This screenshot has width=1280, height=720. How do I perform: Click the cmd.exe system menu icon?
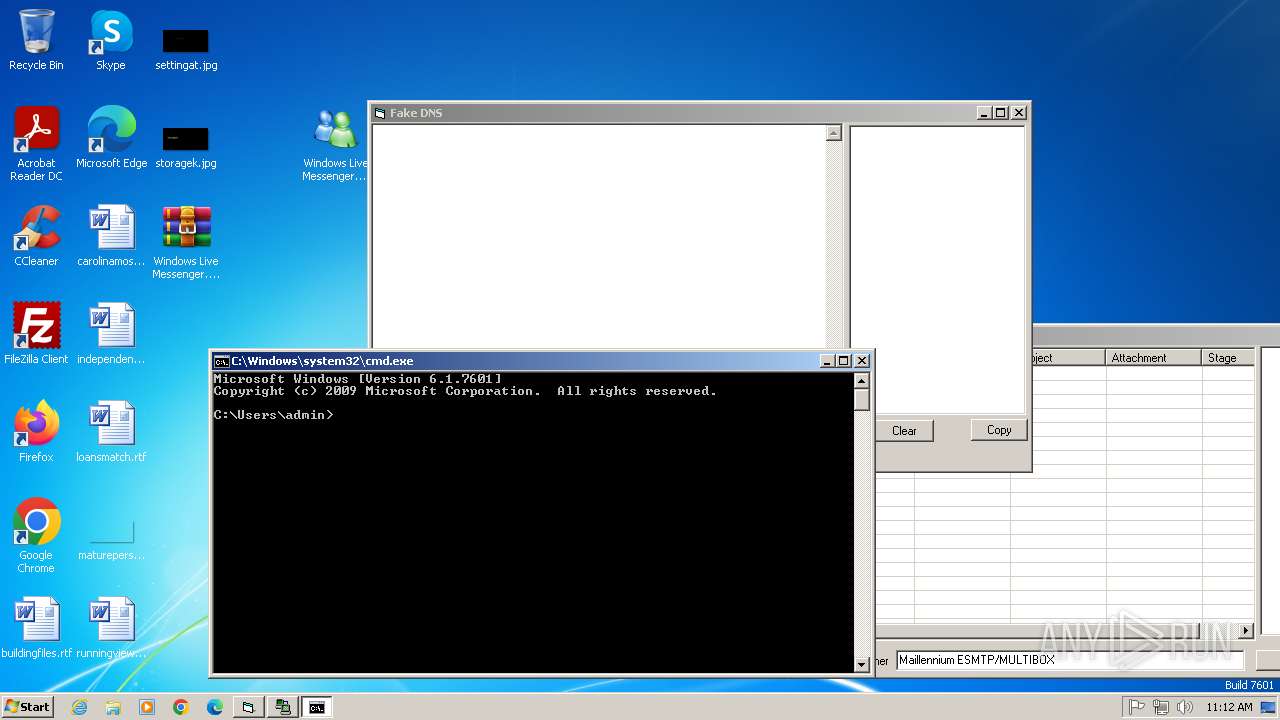coord(222,361)
